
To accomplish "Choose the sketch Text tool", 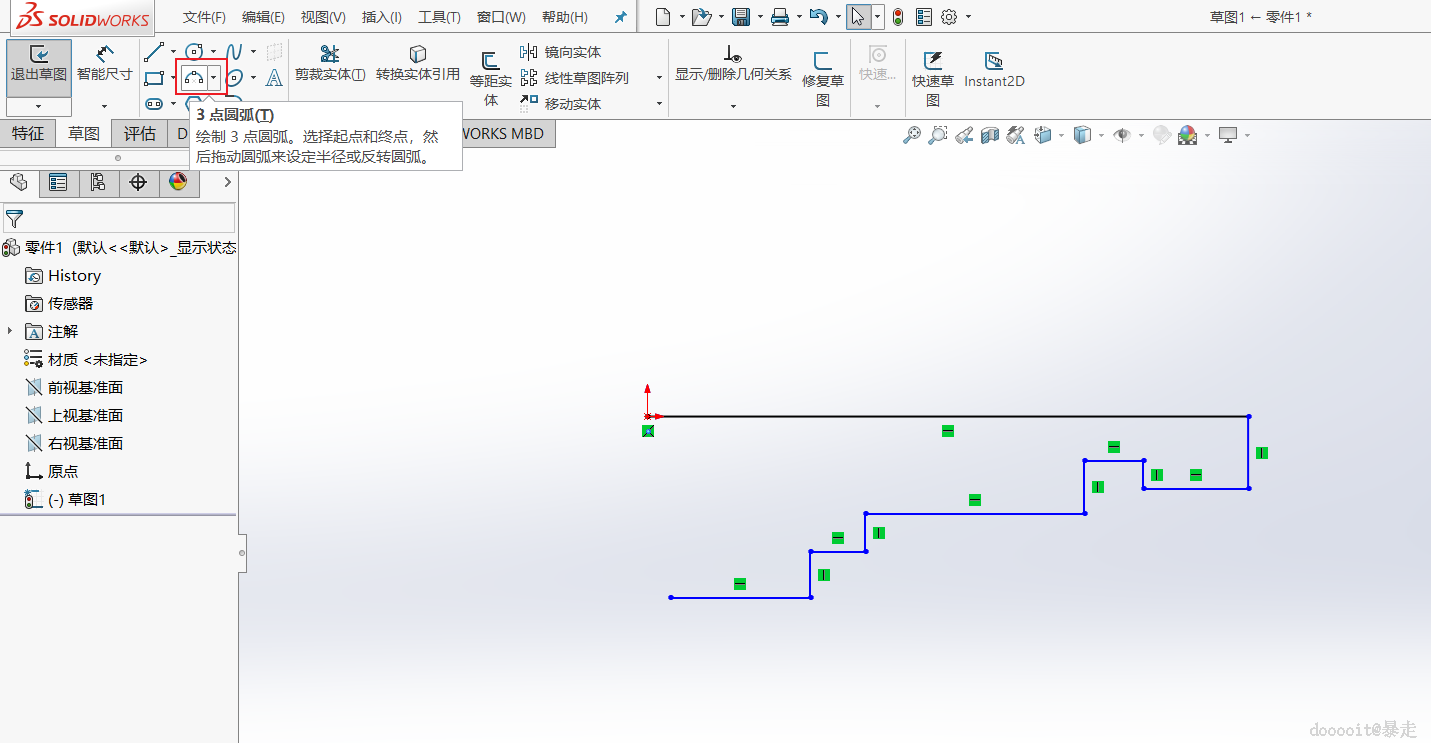I will pos(274,78).
